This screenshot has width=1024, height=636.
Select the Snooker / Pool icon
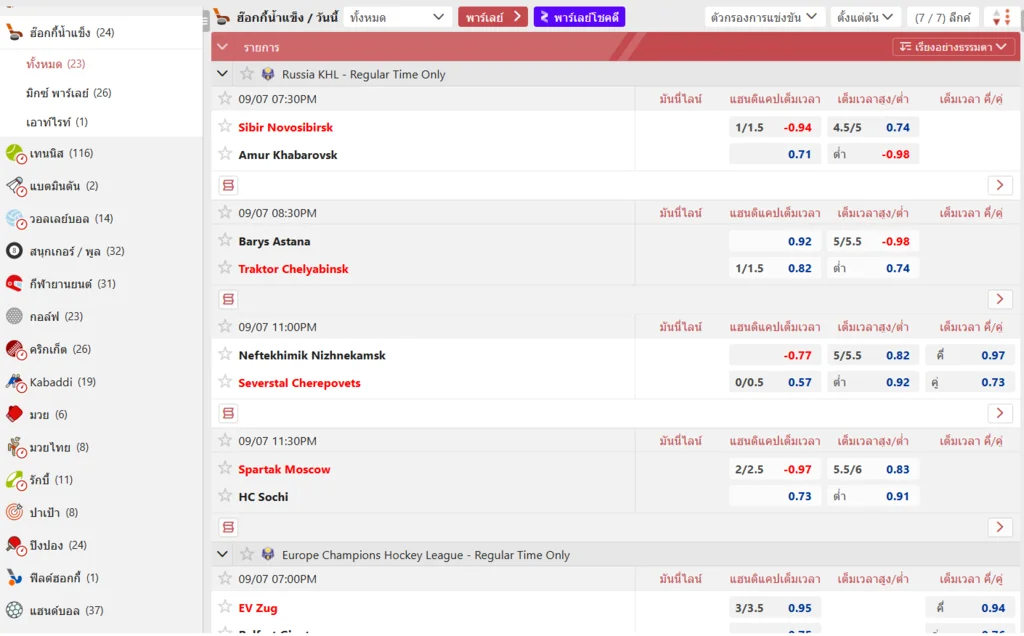(x=15, y=251)
